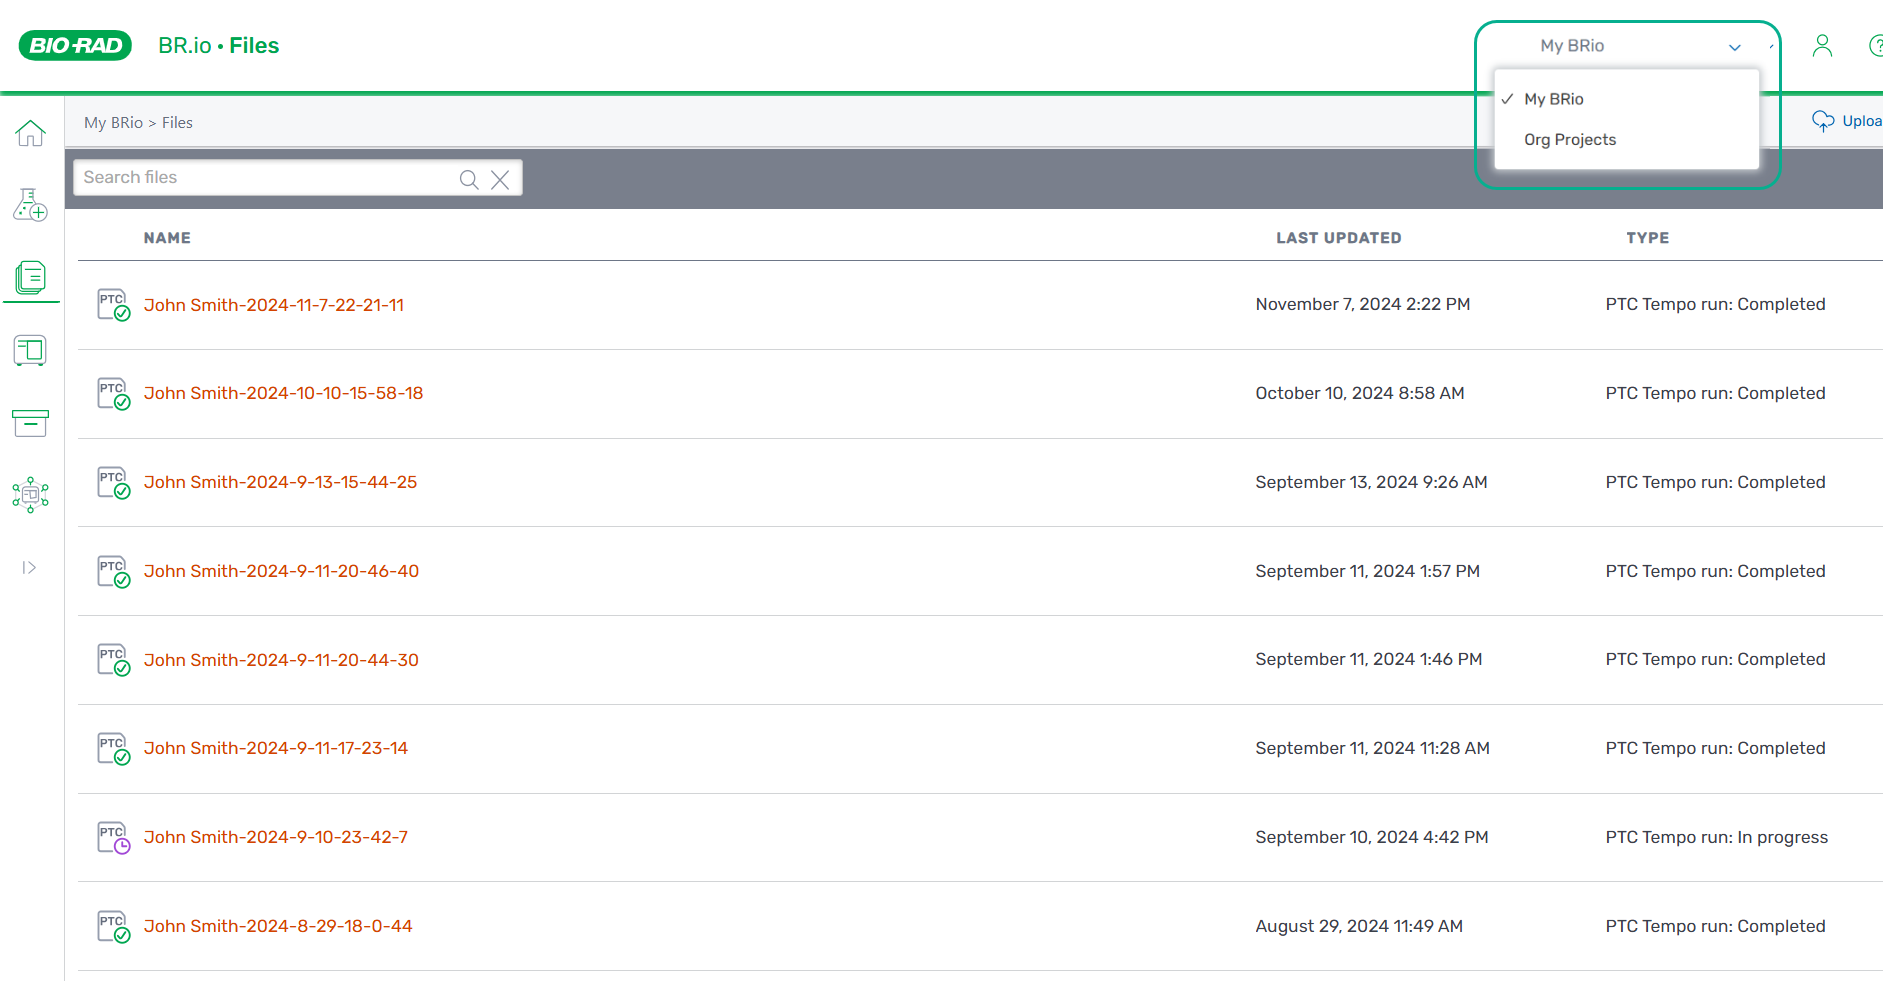Click the search magnifier icon
This screenshot has width=1883, height=981.
(468, 179)
